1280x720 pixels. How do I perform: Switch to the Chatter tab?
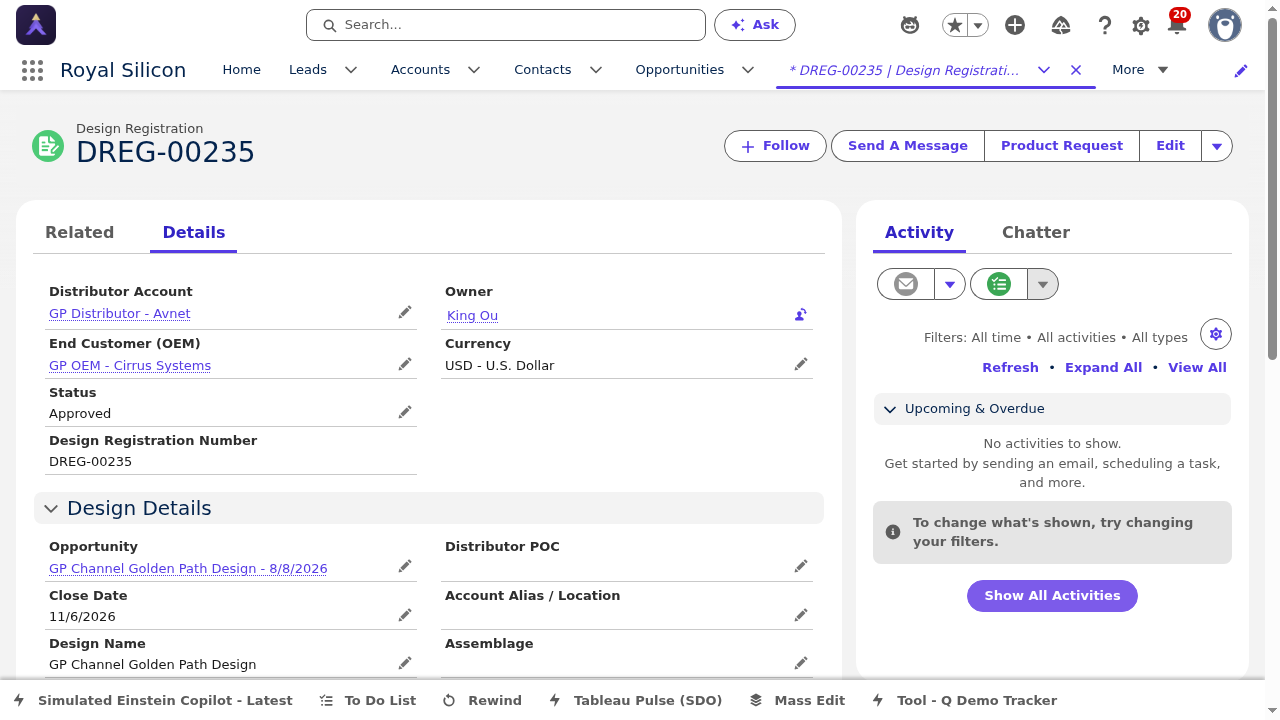tap(1036, 232)
